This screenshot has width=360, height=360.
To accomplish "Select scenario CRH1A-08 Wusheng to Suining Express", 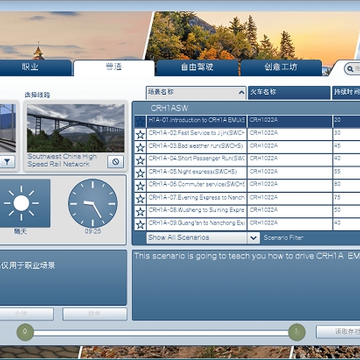I will click(197, 212).
